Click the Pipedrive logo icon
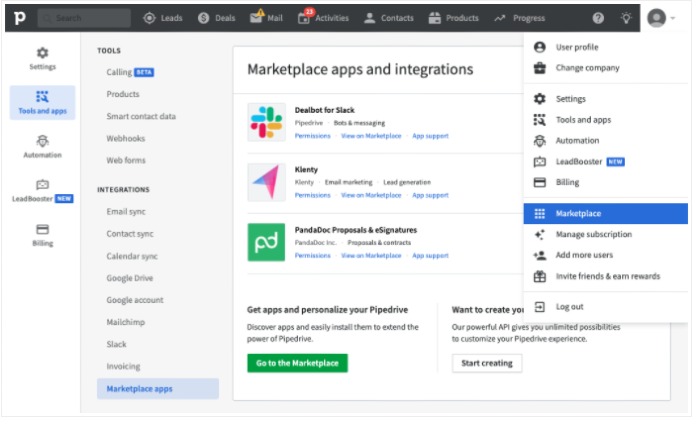 point(20,18)
